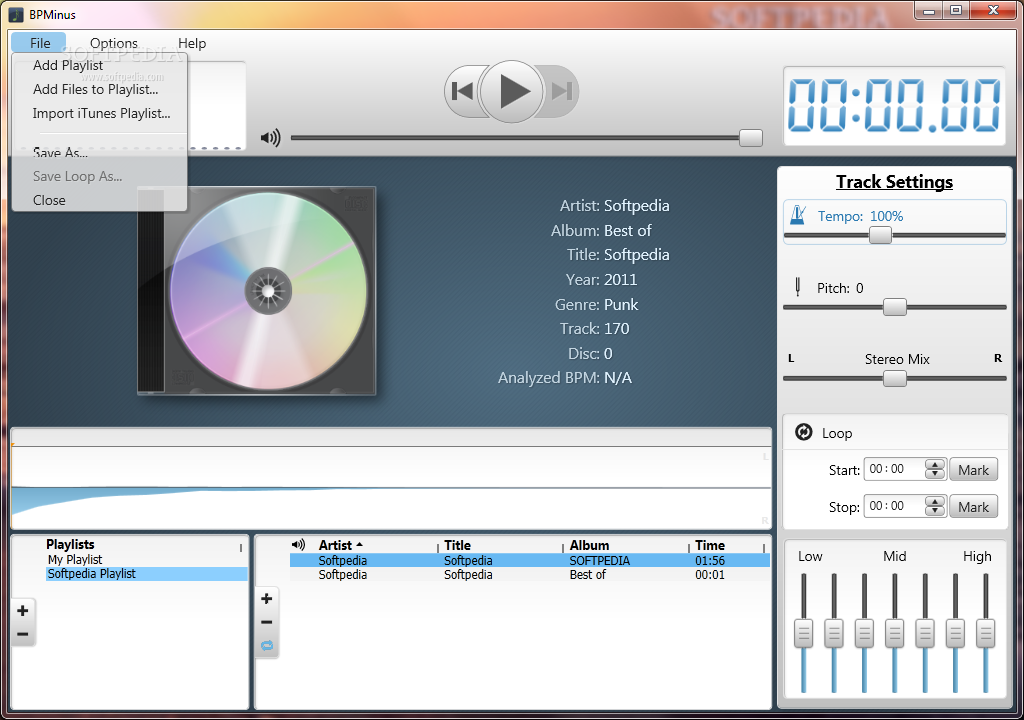Add a track with plus icon
The height and width of the screenshot is (720, 1024).
[x=266, y=598]
